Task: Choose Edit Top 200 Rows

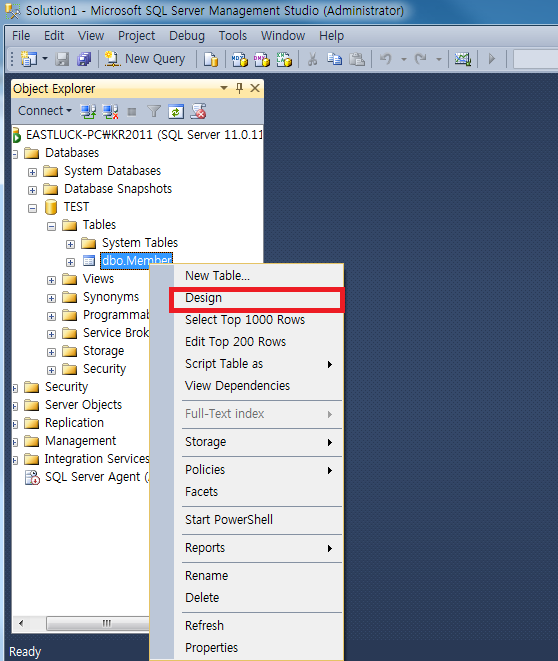Action: click(235, 342)
